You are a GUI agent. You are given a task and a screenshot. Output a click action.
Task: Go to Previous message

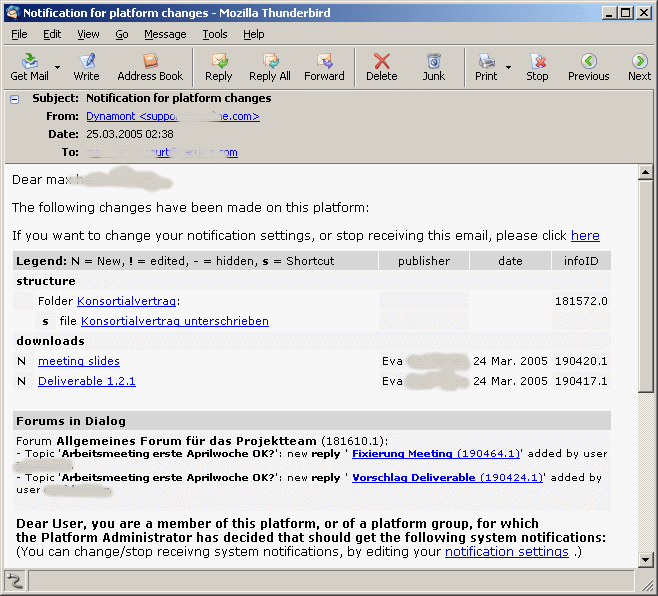coord(588,67)
